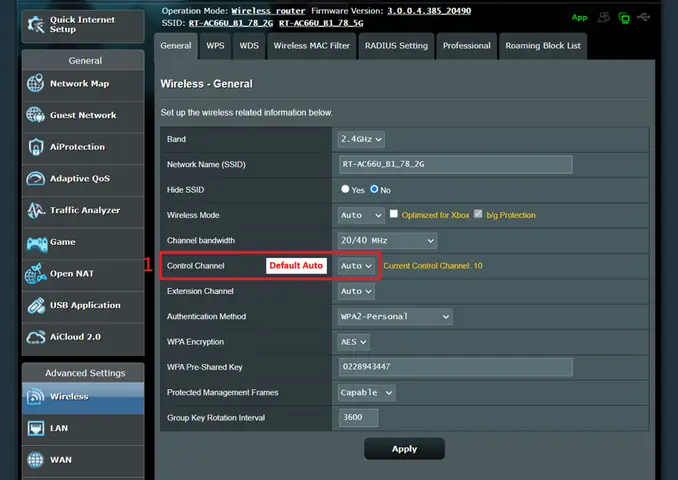This screenshot has width=678, height=480.
Task: Click the Network Name (SSID) input field
Action: (456, 164)
